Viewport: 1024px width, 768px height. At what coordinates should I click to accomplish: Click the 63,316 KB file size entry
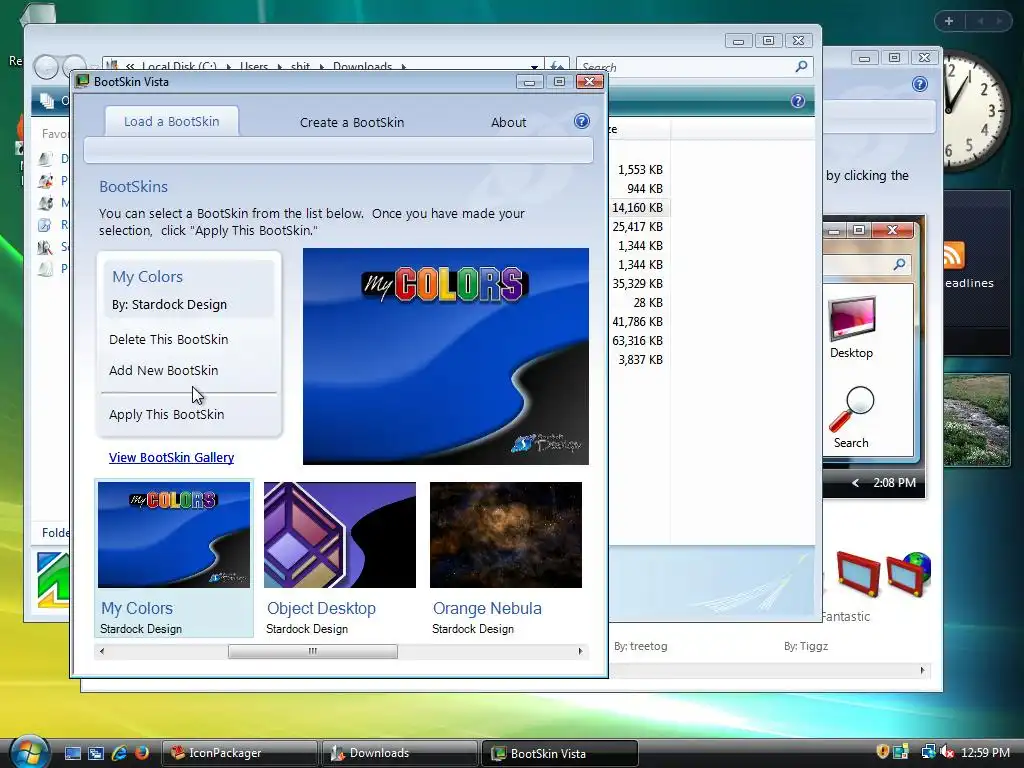[637, 341]
